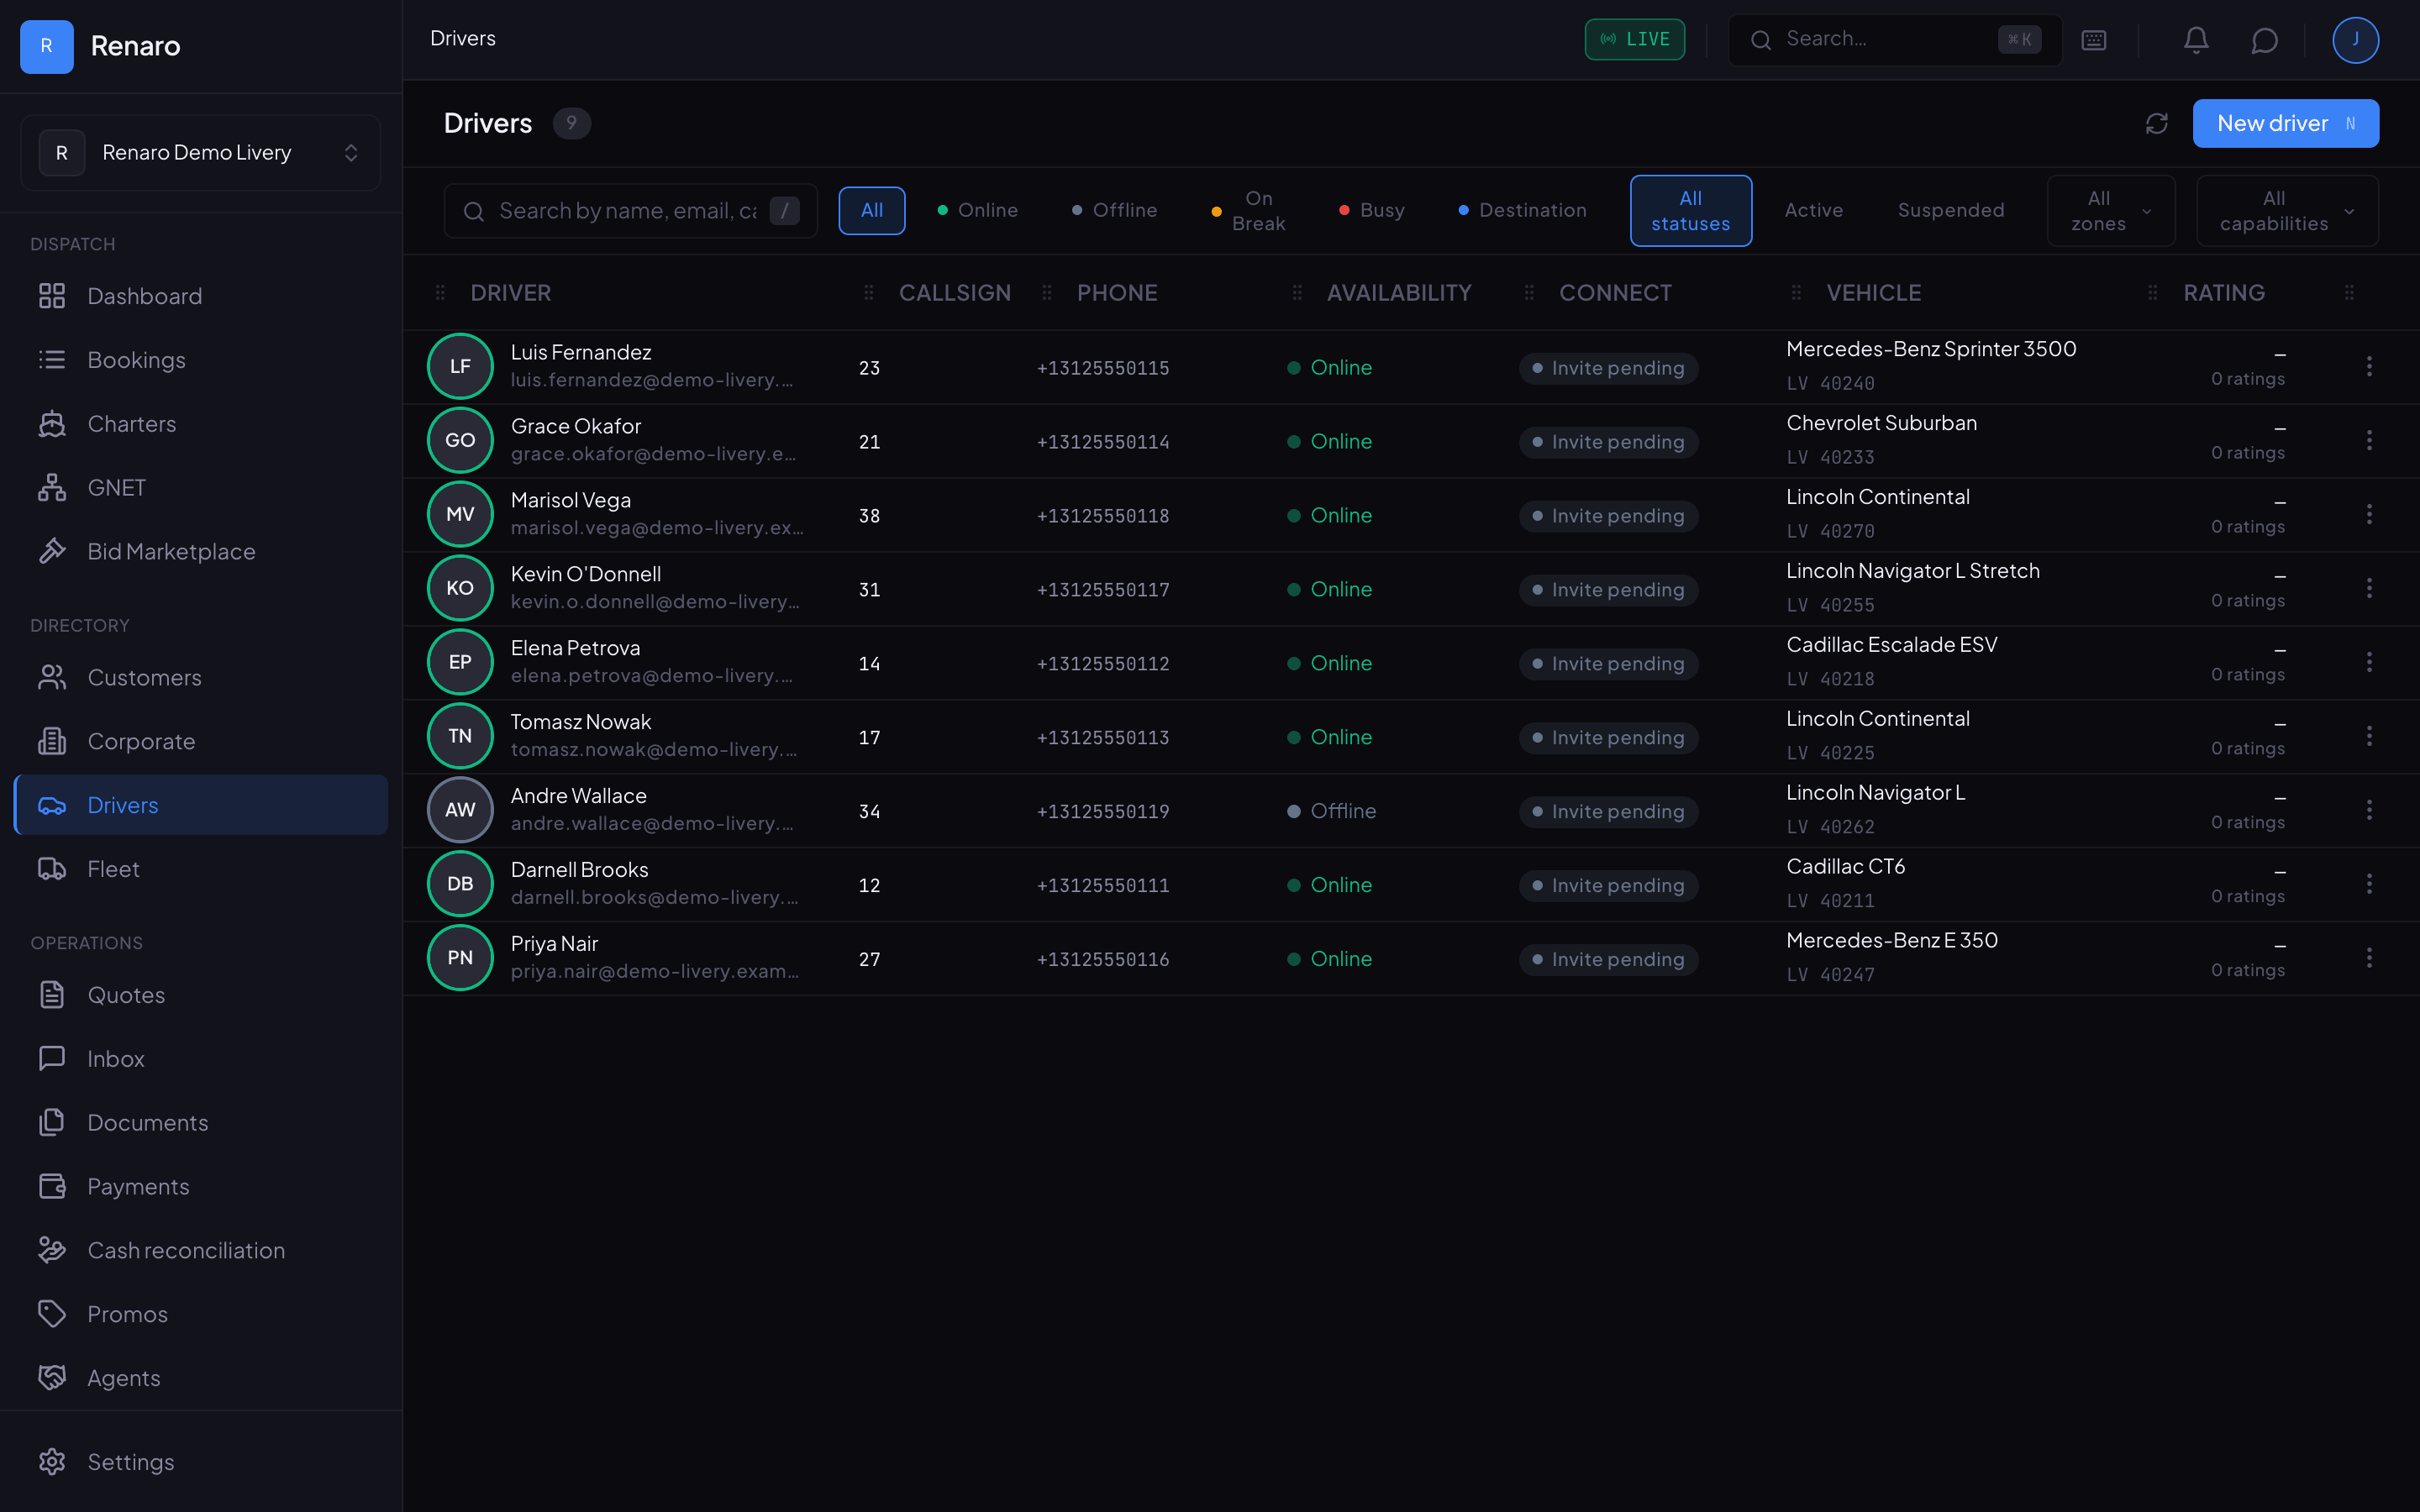Select the Suspended status filter

(1950, 211)
